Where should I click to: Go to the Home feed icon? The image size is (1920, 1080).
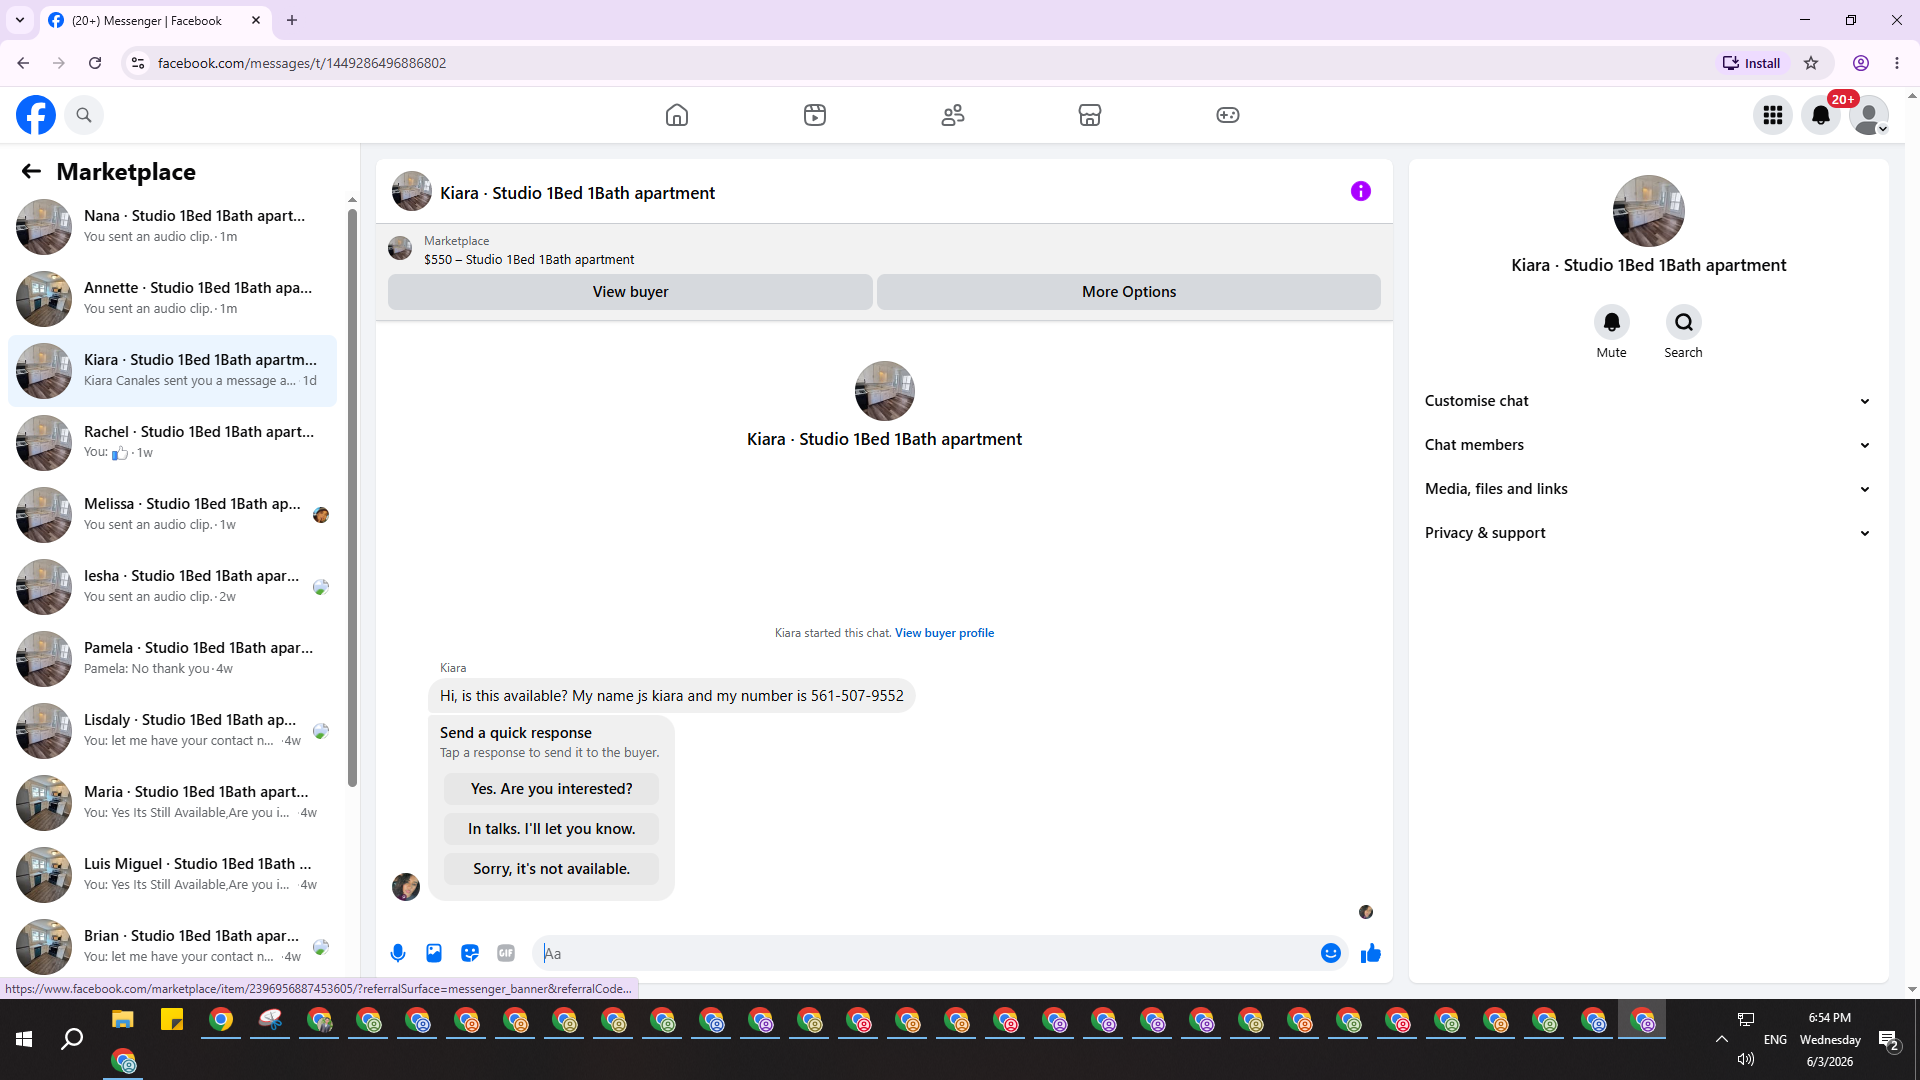tap(677, 115)
